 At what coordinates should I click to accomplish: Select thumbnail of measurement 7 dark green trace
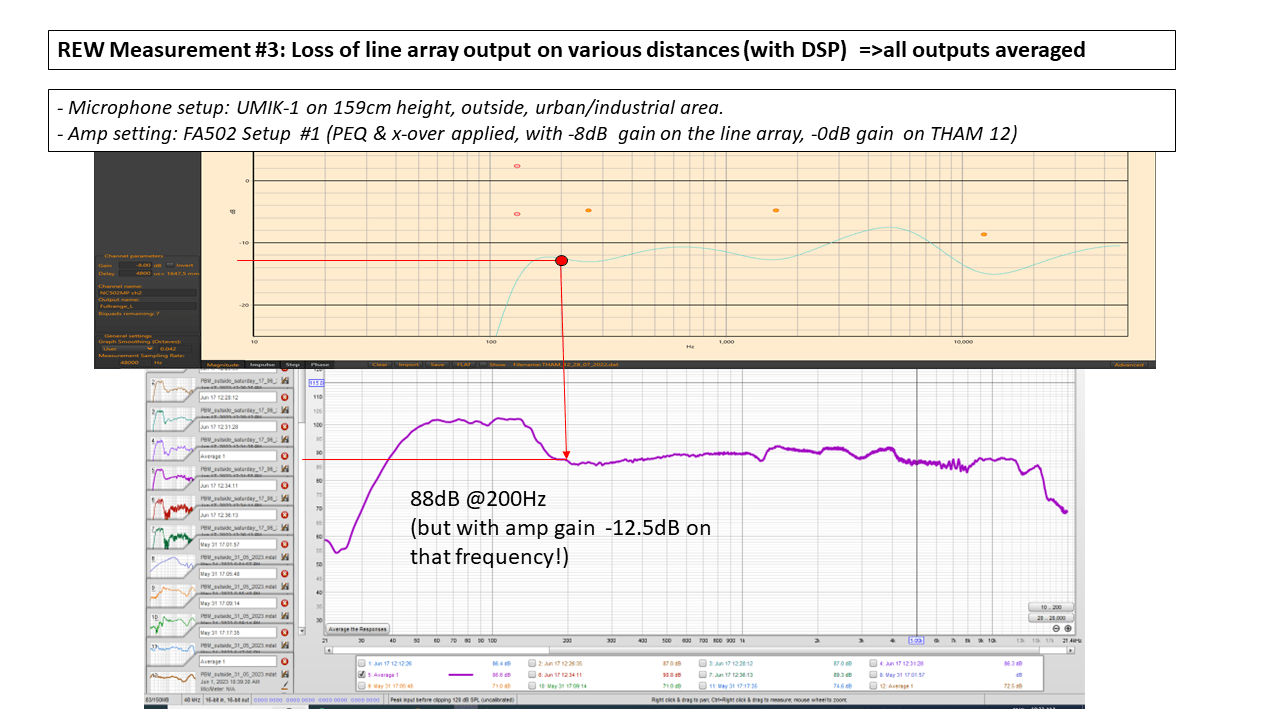tap(172, 535)
